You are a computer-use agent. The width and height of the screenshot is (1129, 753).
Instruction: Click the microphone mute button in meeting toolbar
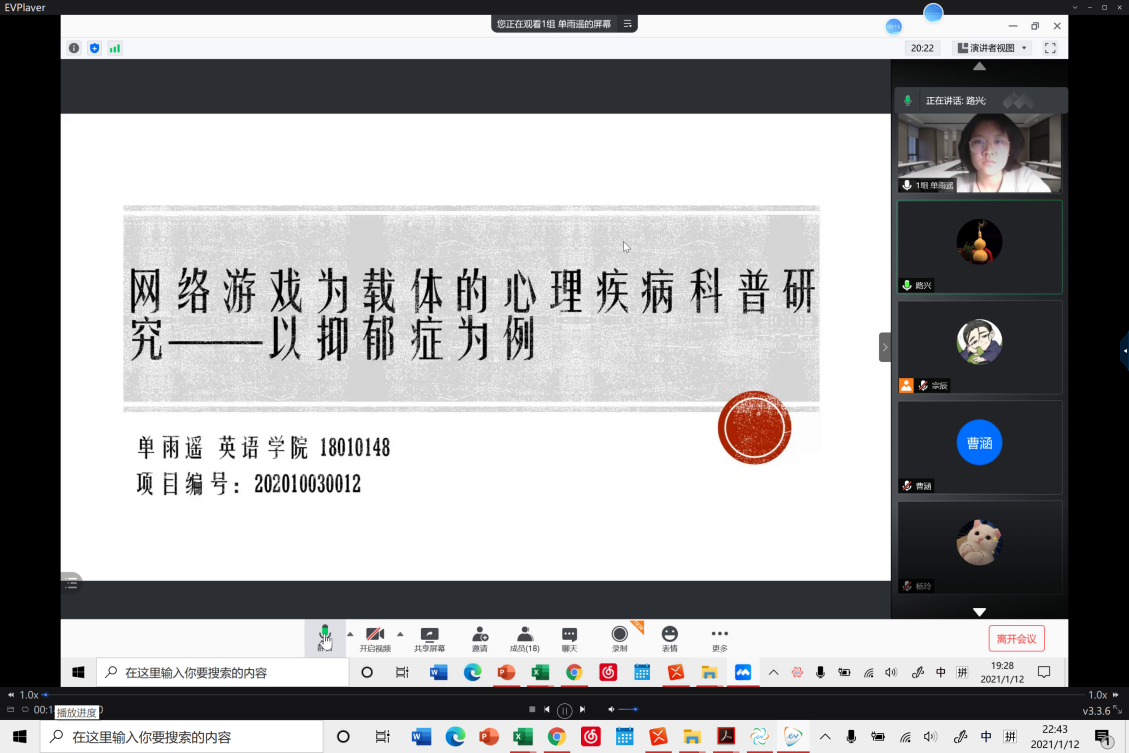coord(324,636)
